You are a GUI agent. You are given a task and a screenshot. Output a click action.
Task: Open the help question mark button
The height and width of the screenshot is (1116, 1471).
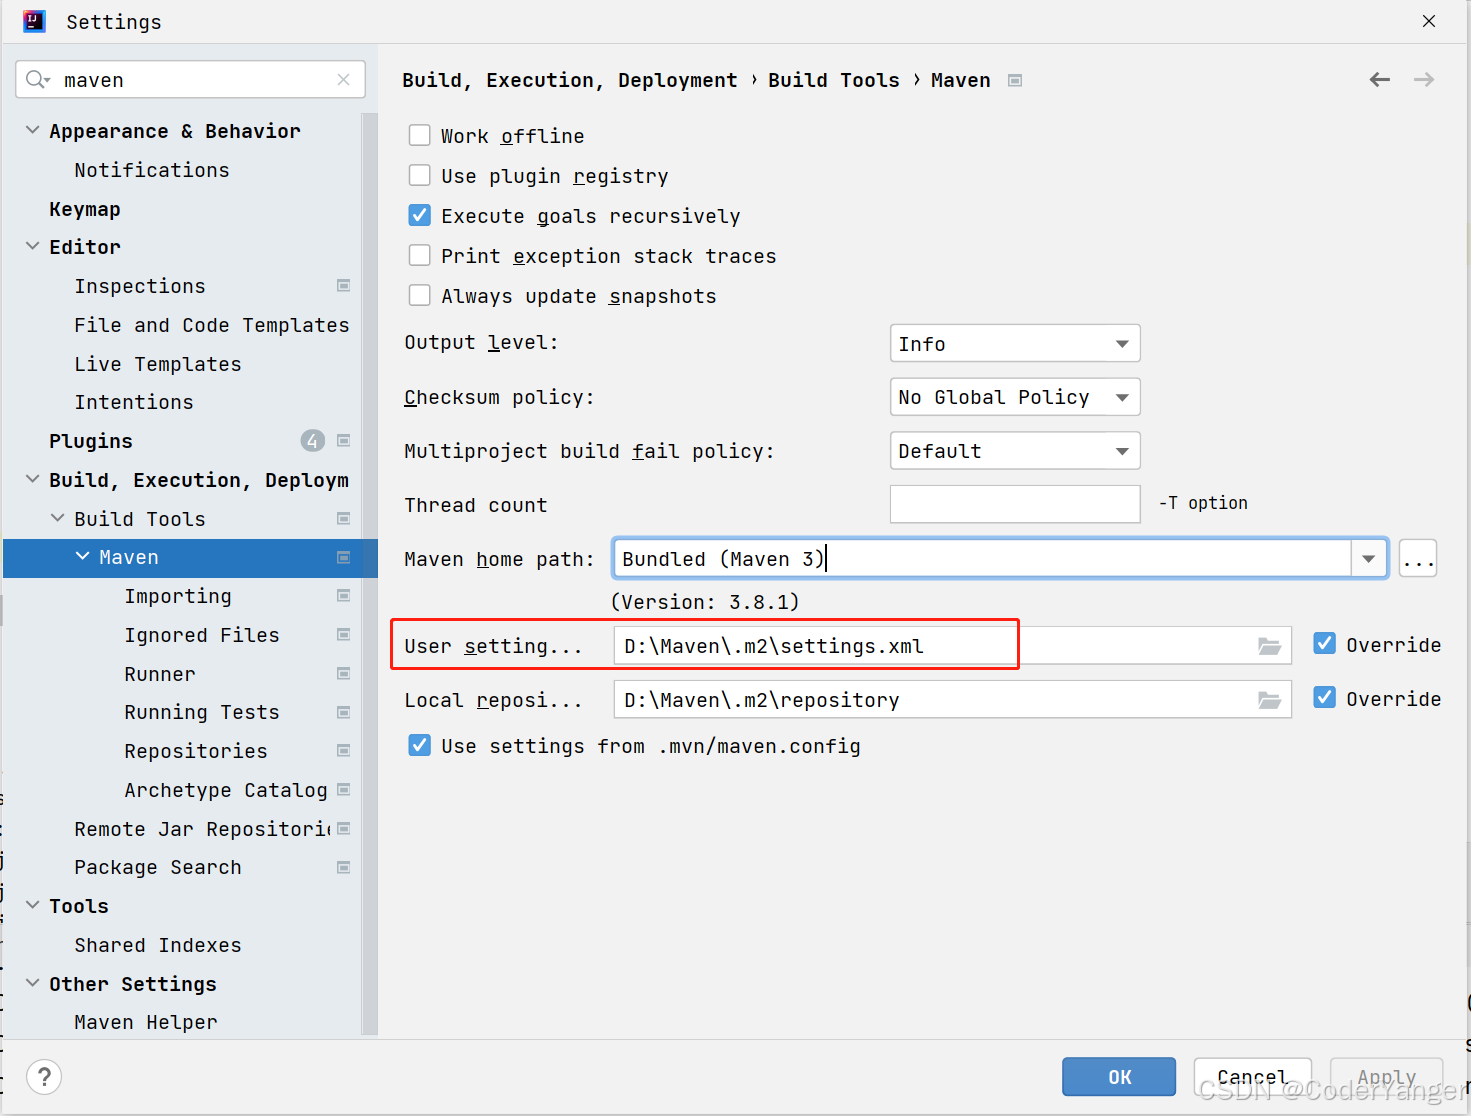click(44, 1077)
